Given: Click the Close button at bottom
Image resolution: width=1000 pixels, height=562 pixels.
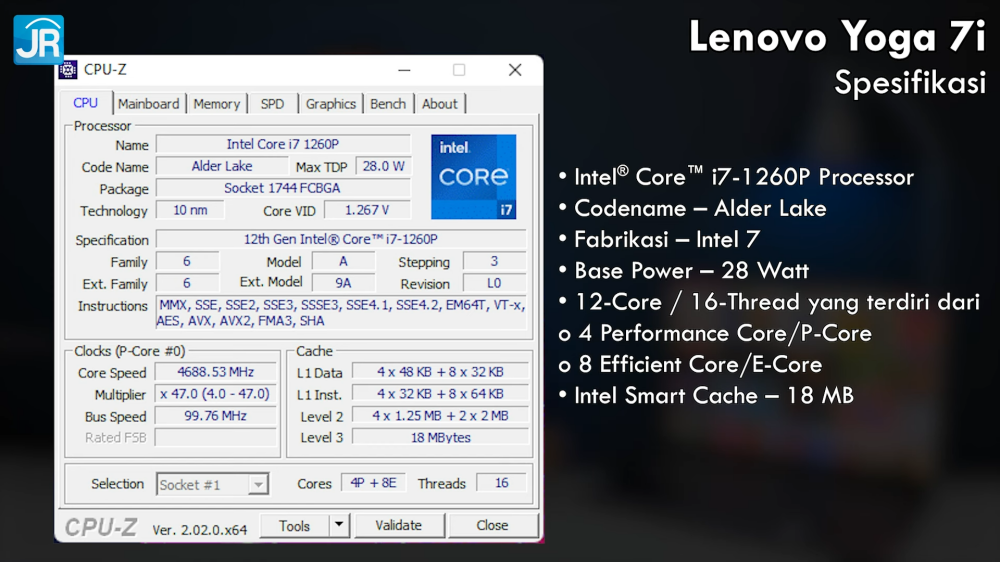Looking at the screenshot, I should pyautogui.click(x=492, y=525).
